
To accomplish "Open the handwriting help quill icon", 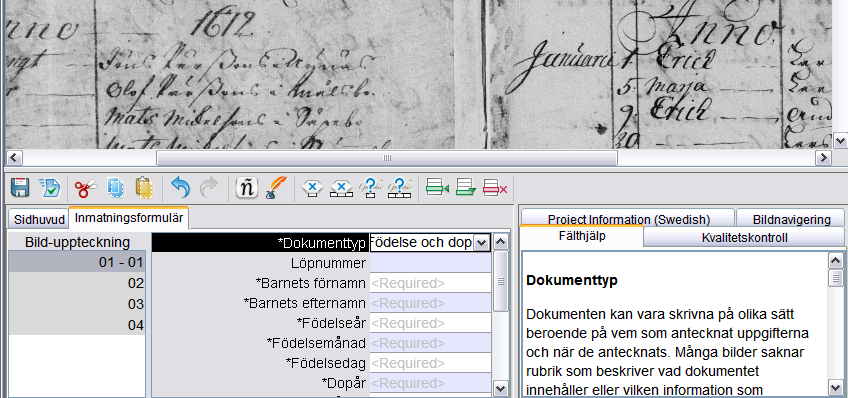I will (275, 188).
